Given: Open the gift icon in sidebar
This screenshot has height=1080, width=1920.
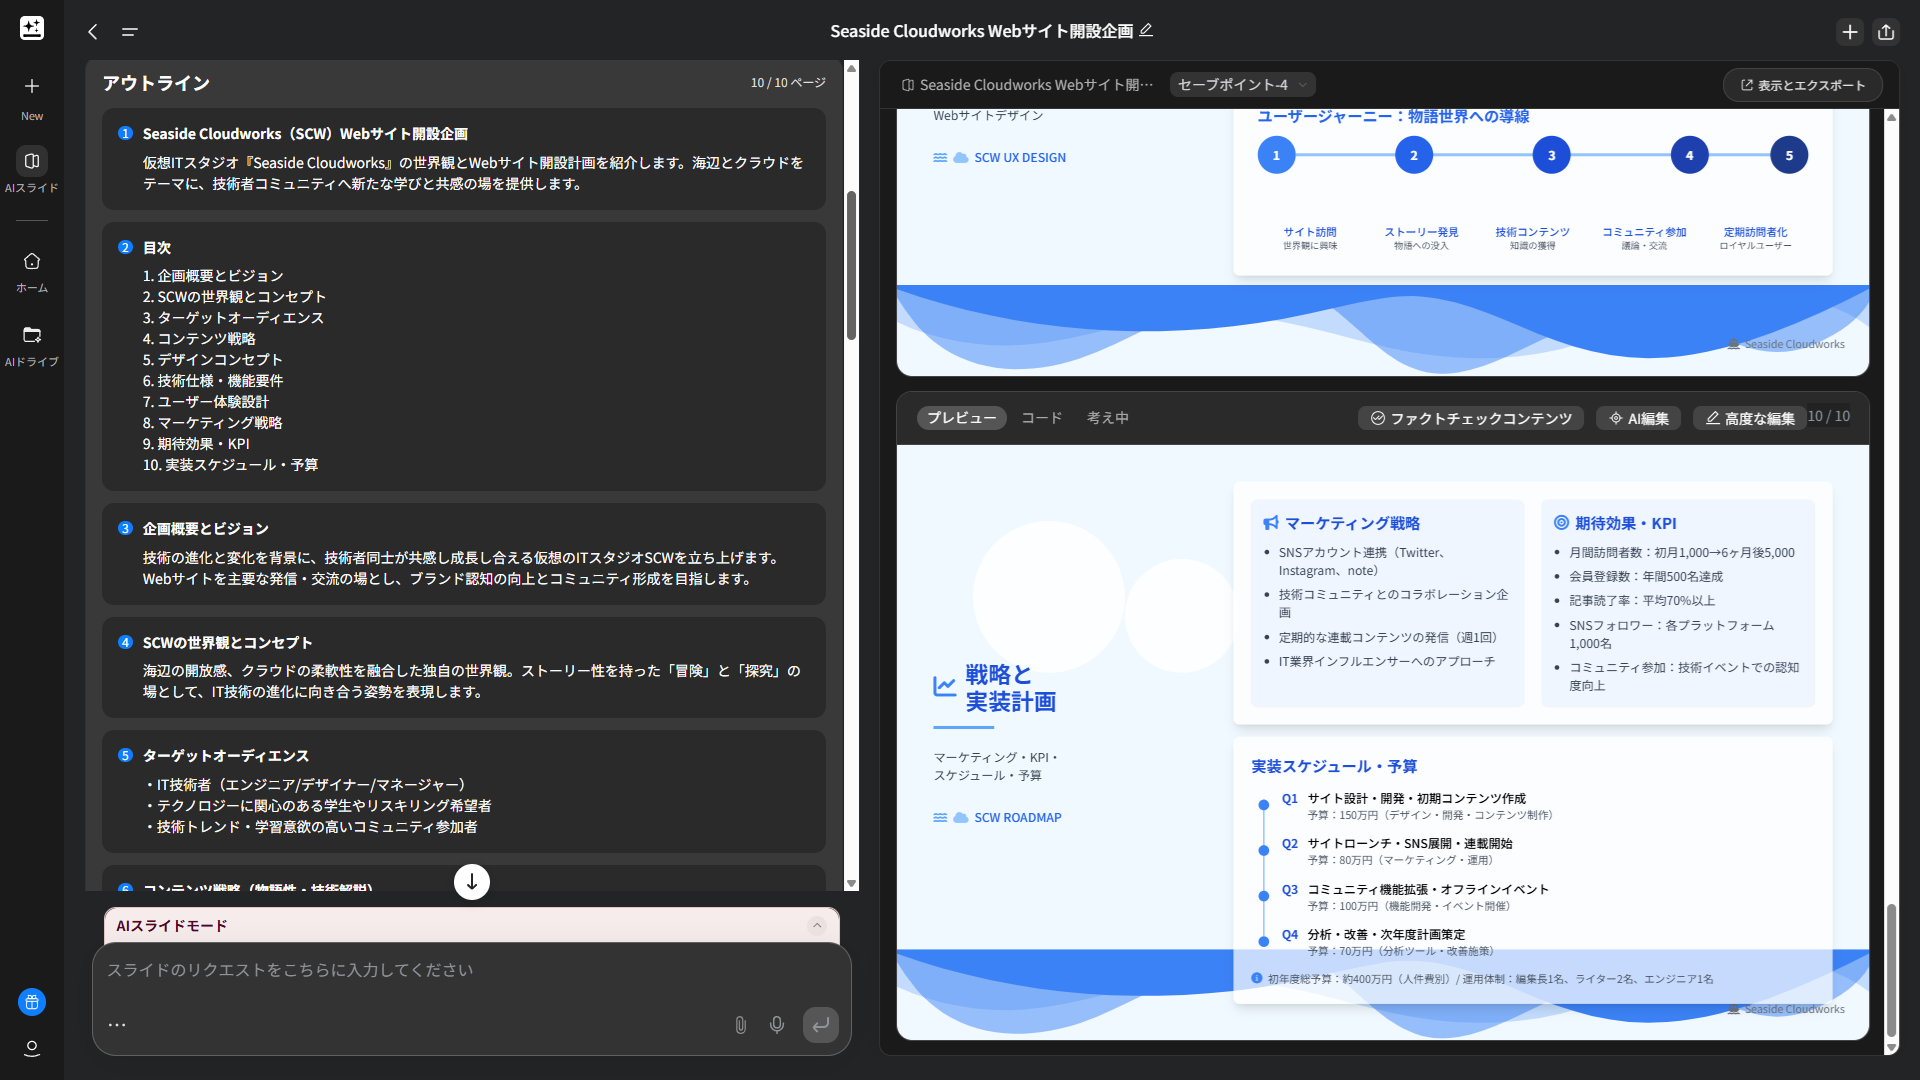Looking at the screenshot, I should point(32,1002).
